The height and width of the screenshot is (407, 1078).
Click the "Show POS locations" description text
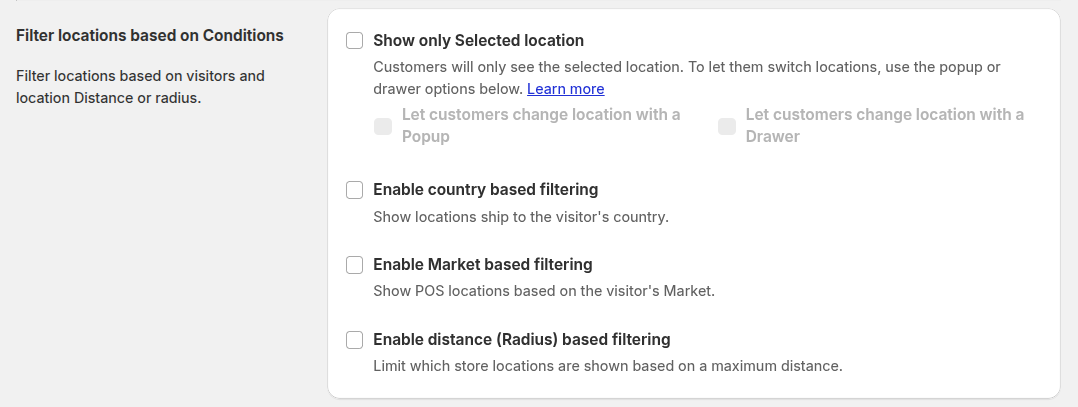(x=543, y=291)
